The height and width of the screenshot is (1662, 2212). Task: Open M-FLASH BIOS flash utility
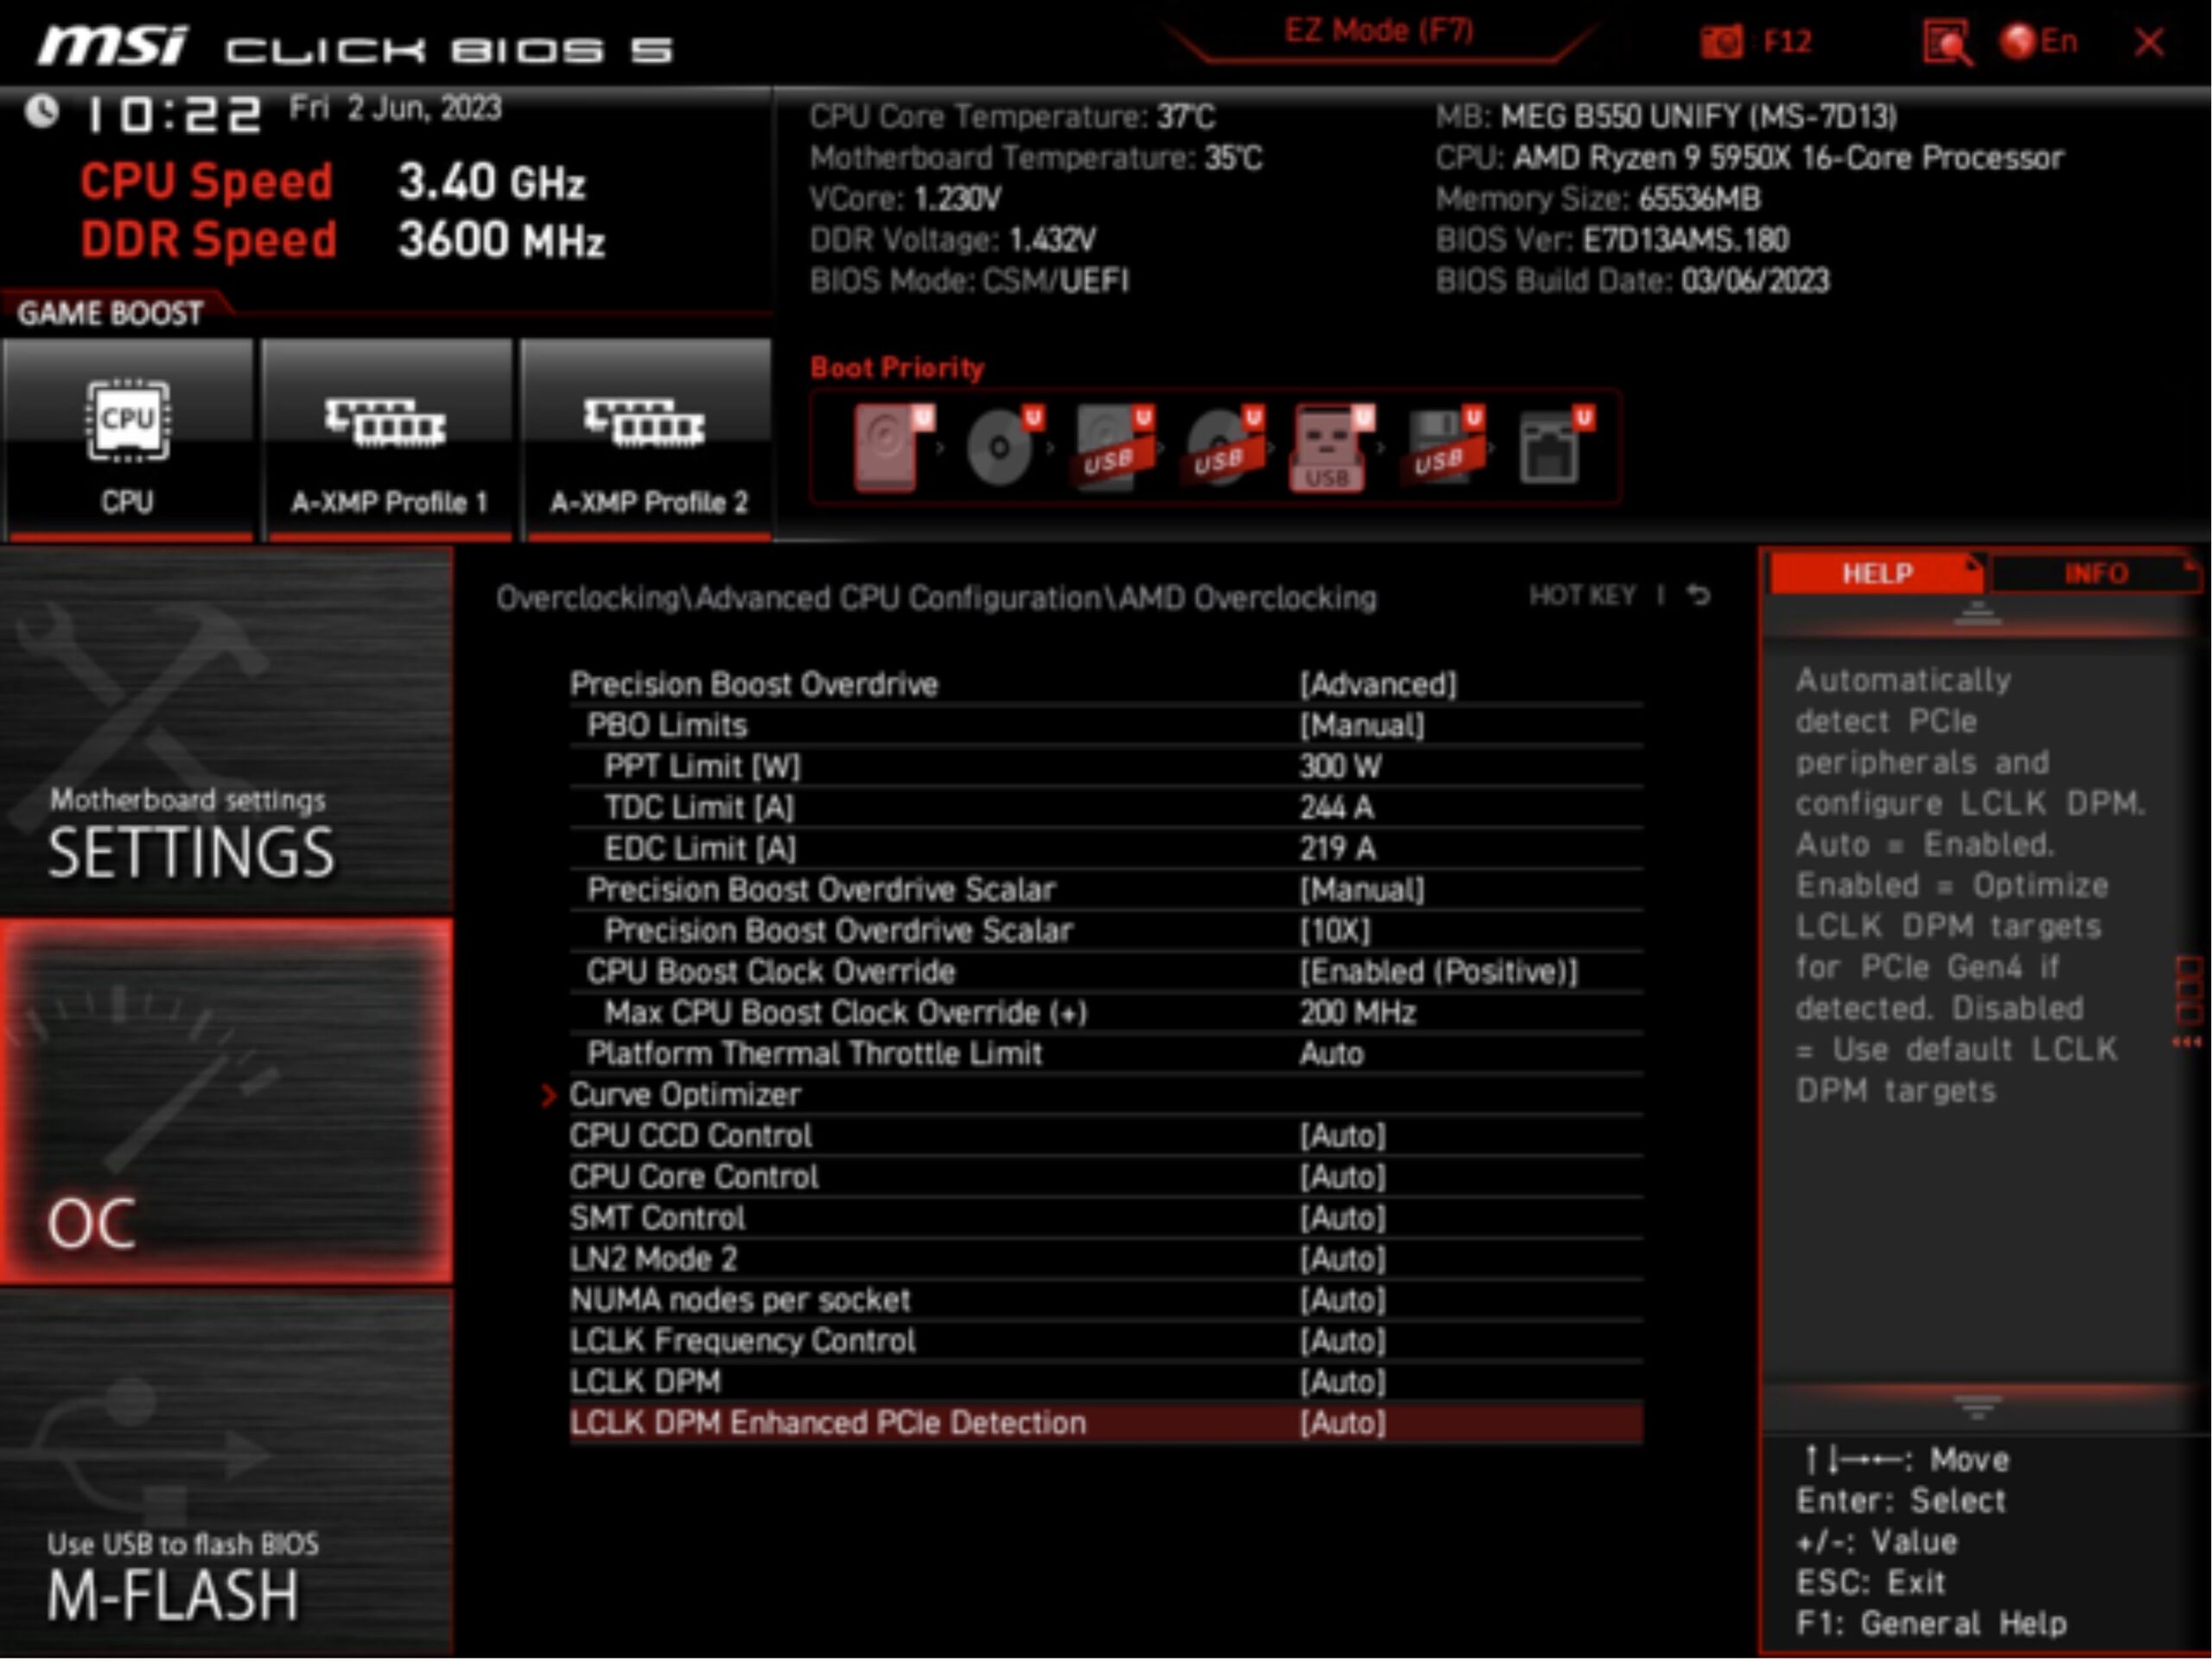[x=227, y=1472]
